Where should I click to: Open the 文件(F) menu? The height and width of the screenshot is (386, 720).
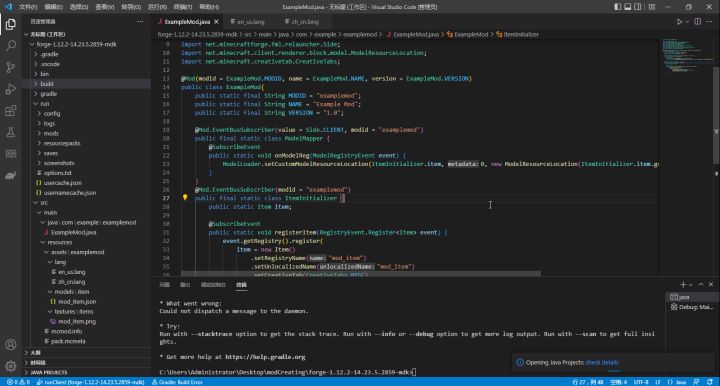pos(28,7)
